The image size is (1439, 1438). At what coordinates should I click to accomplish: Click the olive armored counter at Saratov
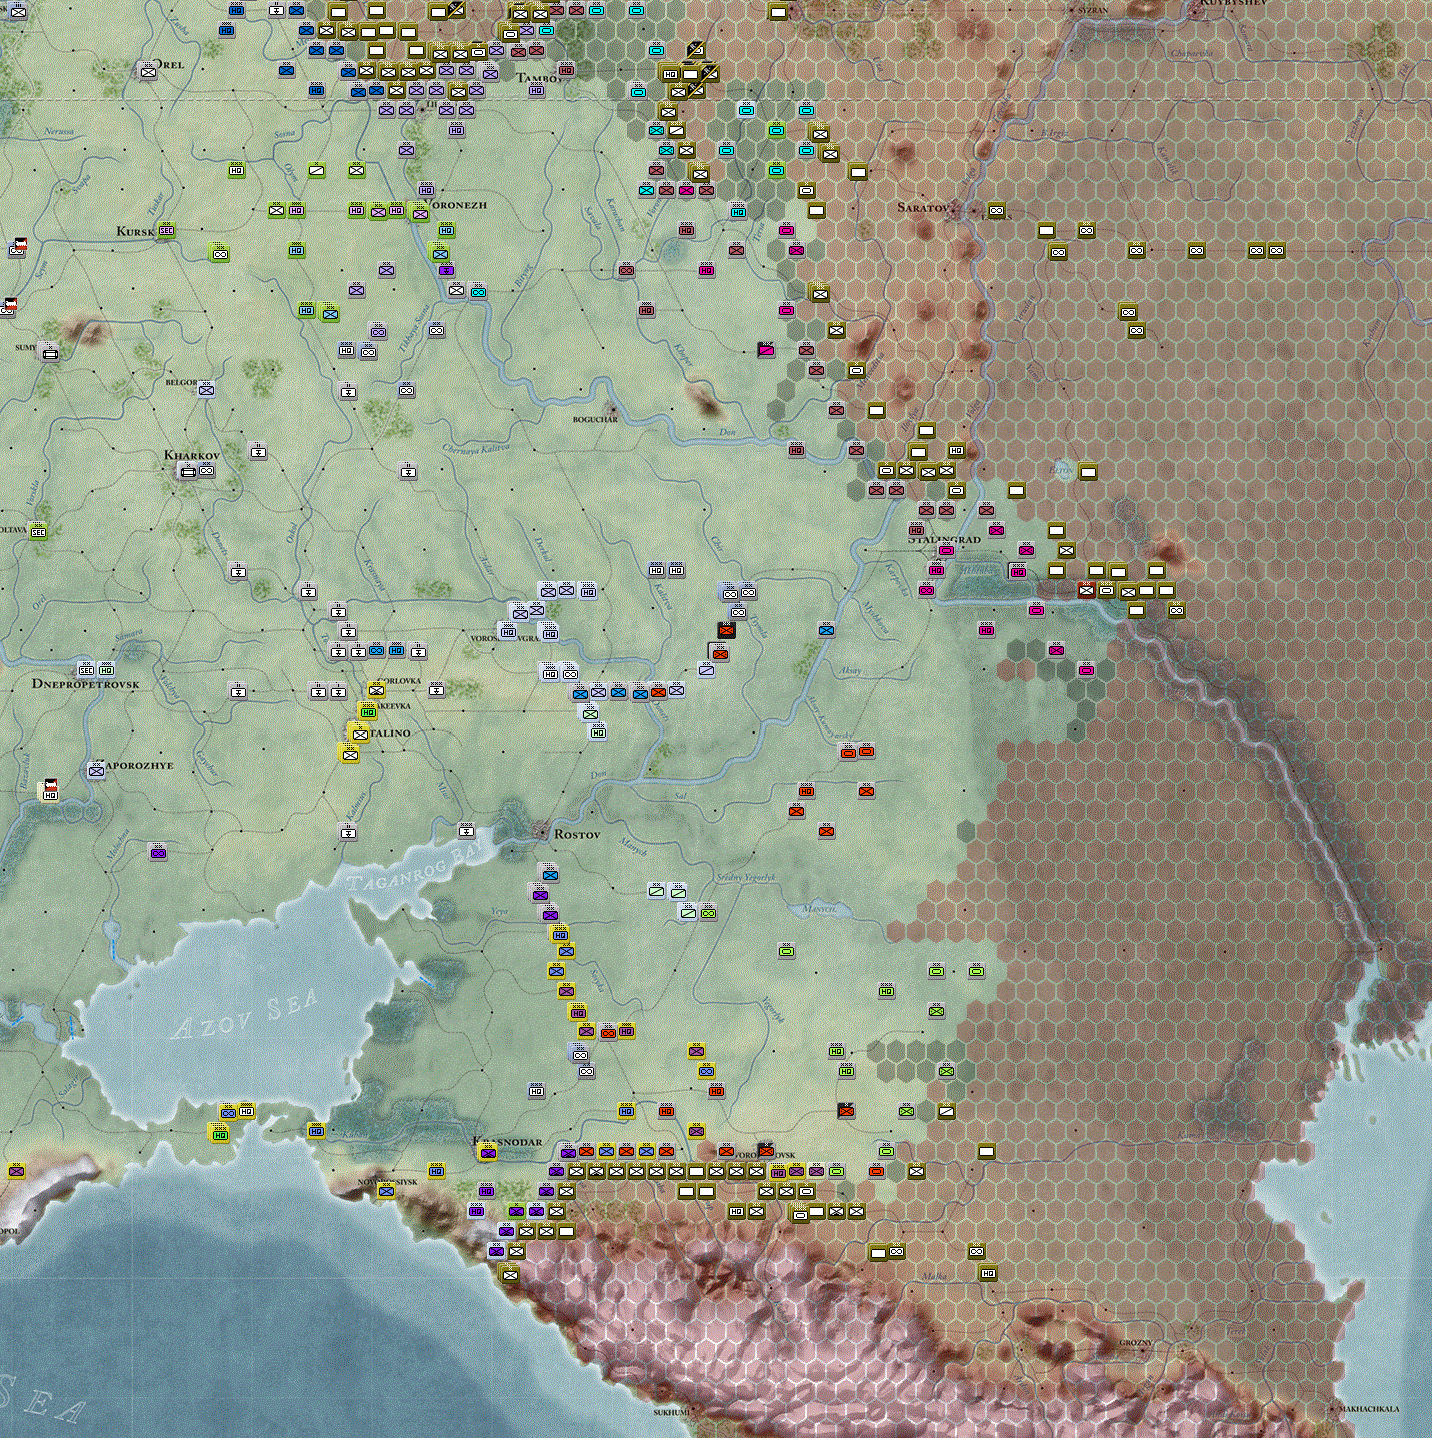click(x=996, y=210)
